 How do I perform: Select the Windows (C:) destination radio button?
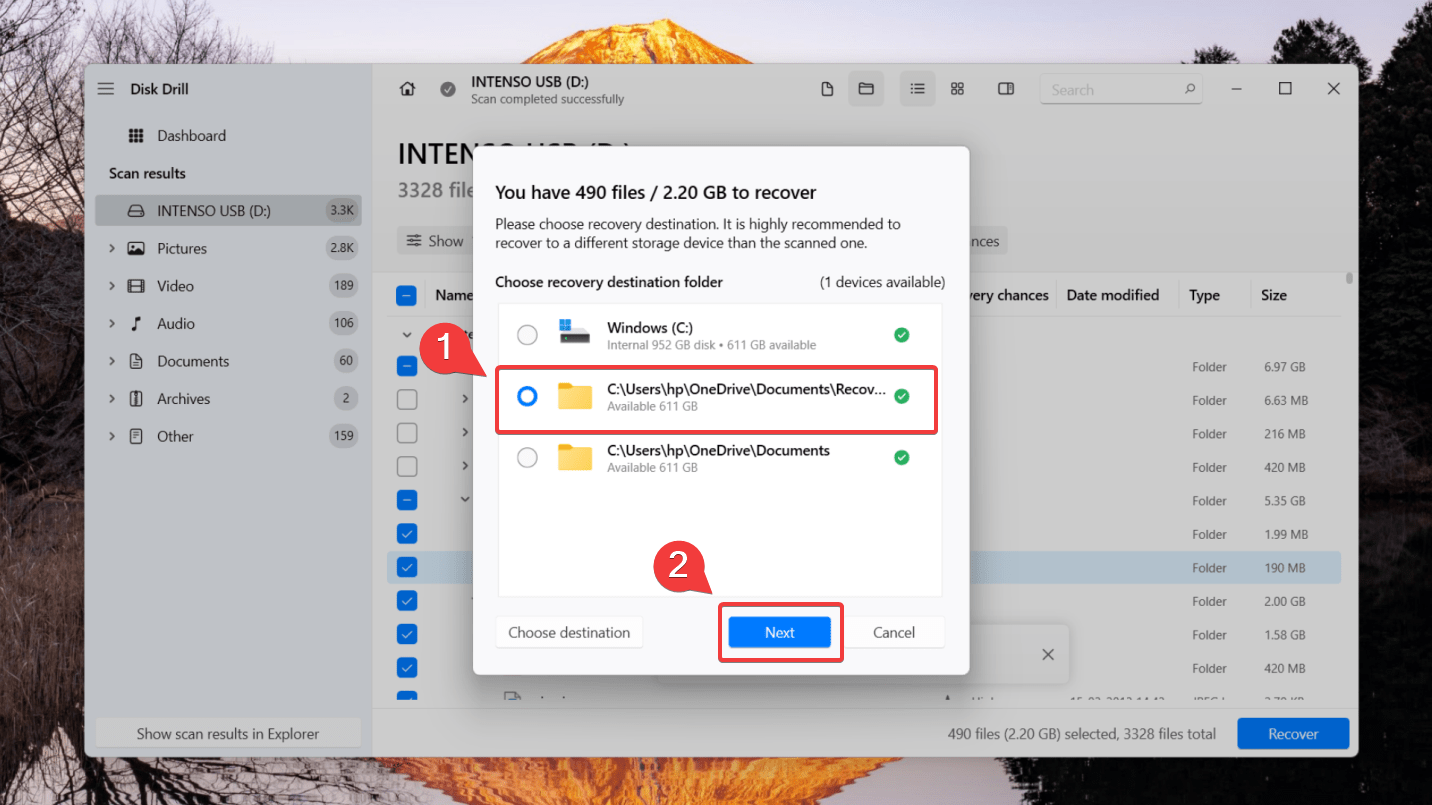[x=527, y=335]
